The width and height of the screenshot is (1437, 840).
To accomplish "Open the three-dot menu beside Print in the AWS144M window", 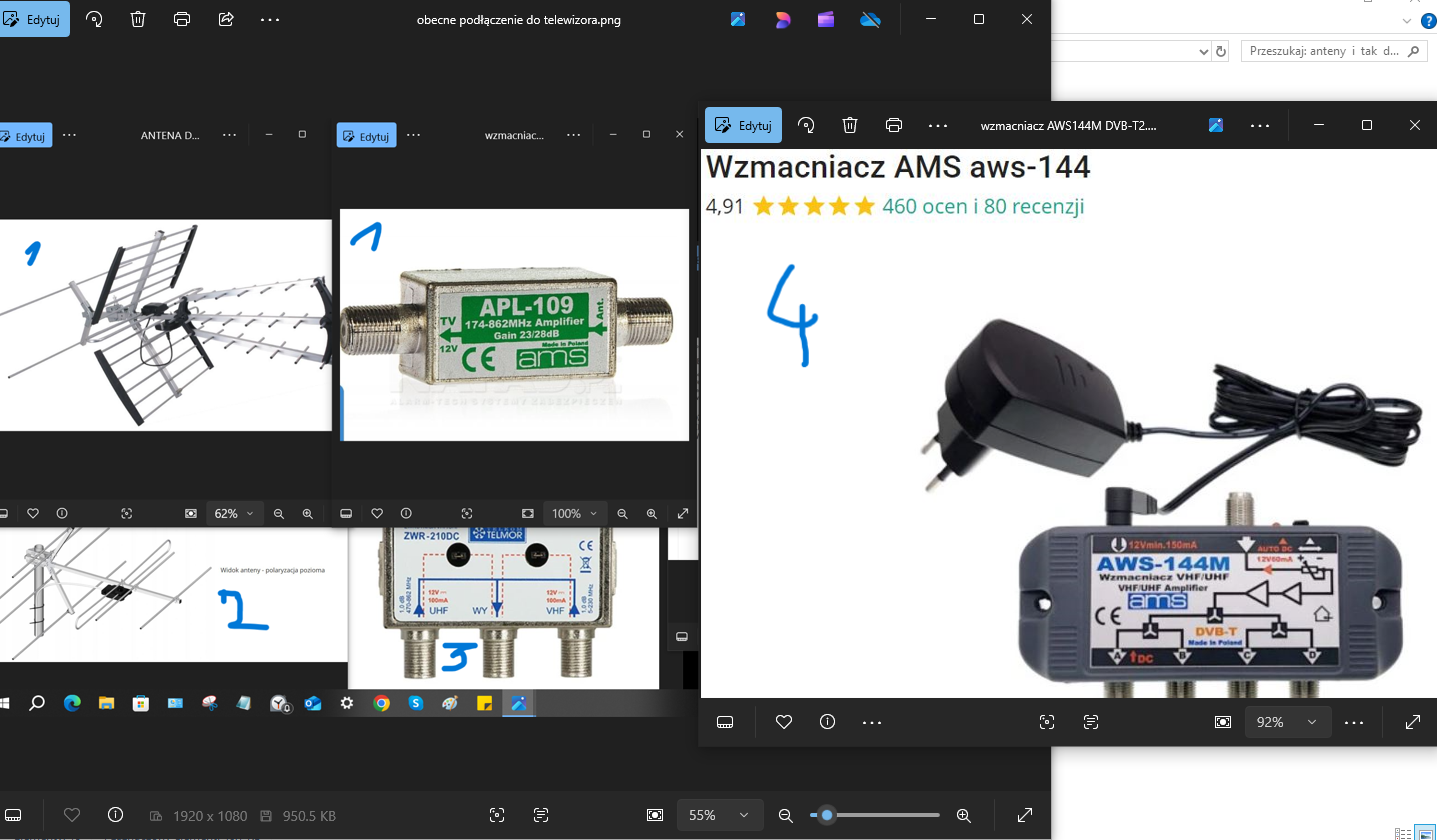I will pyautogui.click(x=938, y=125).
